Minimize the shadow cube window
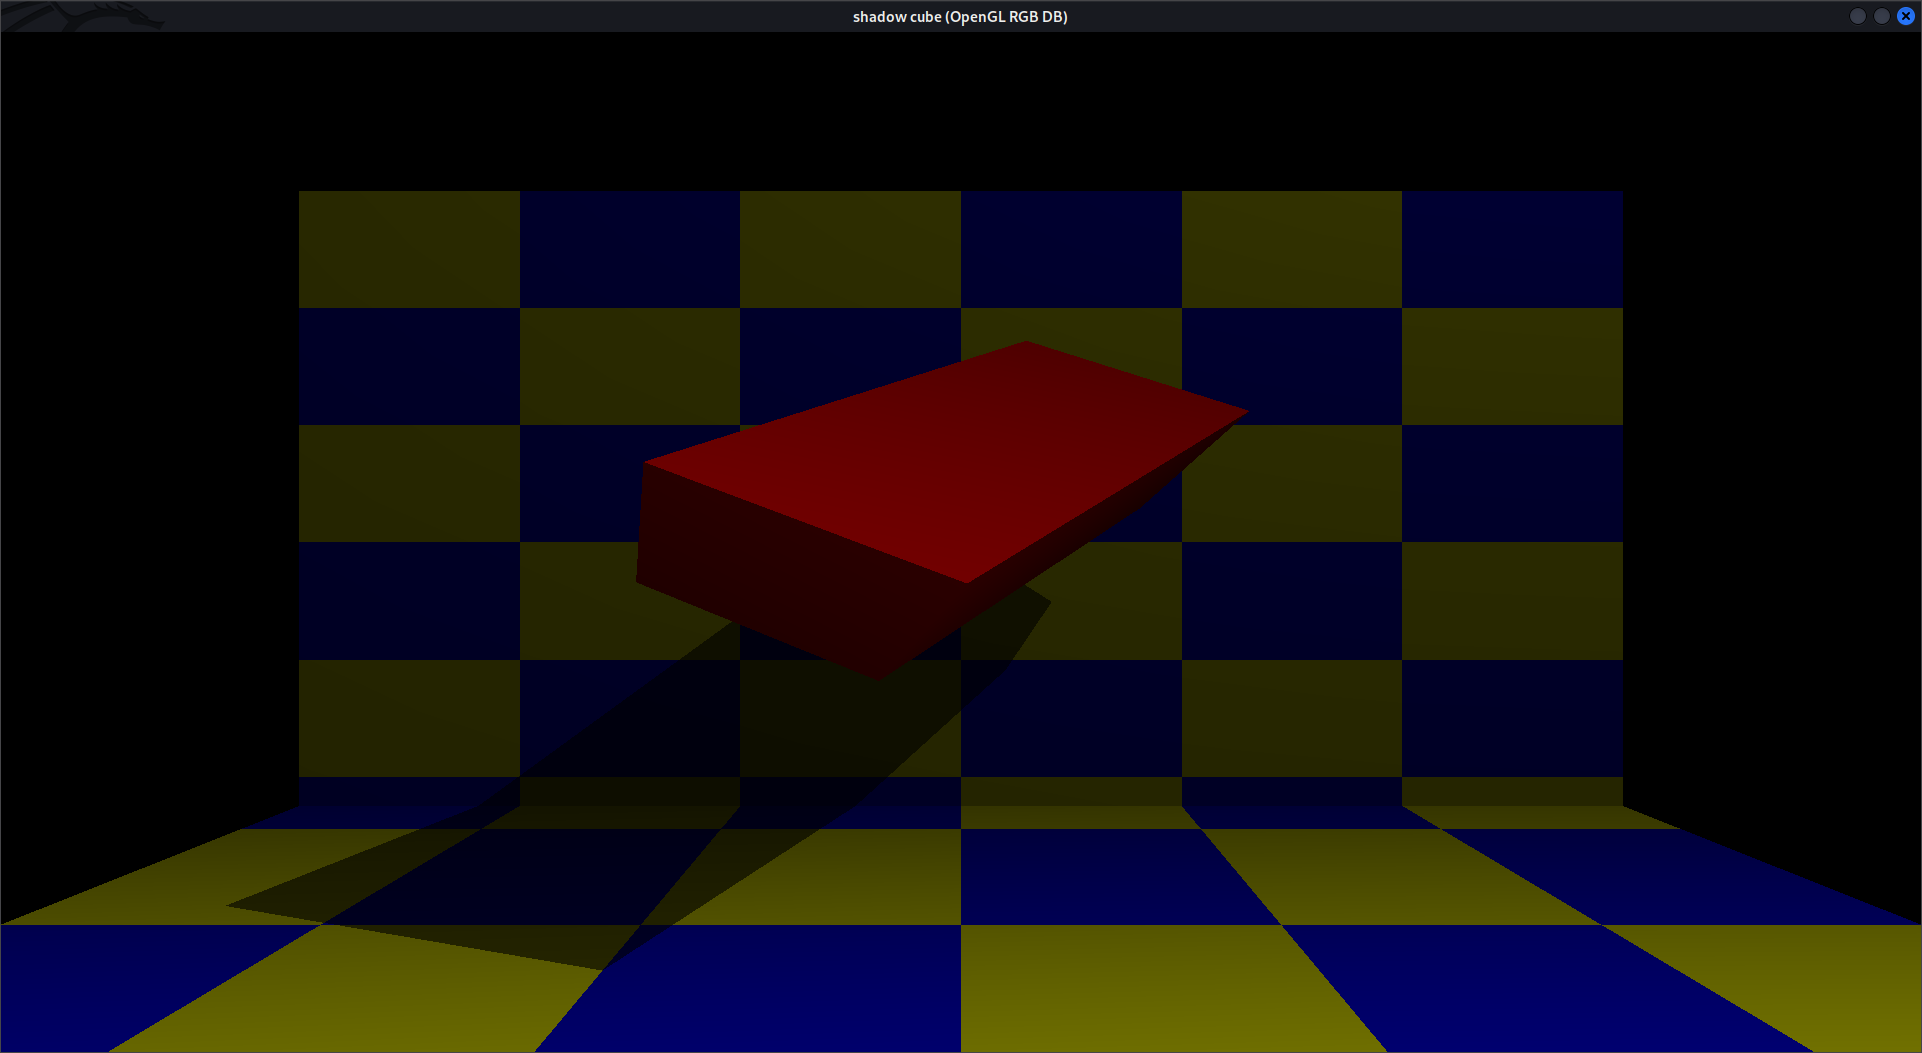Image resolution: width=1922 pixels, height=1053 pixels. [1857, 16]
